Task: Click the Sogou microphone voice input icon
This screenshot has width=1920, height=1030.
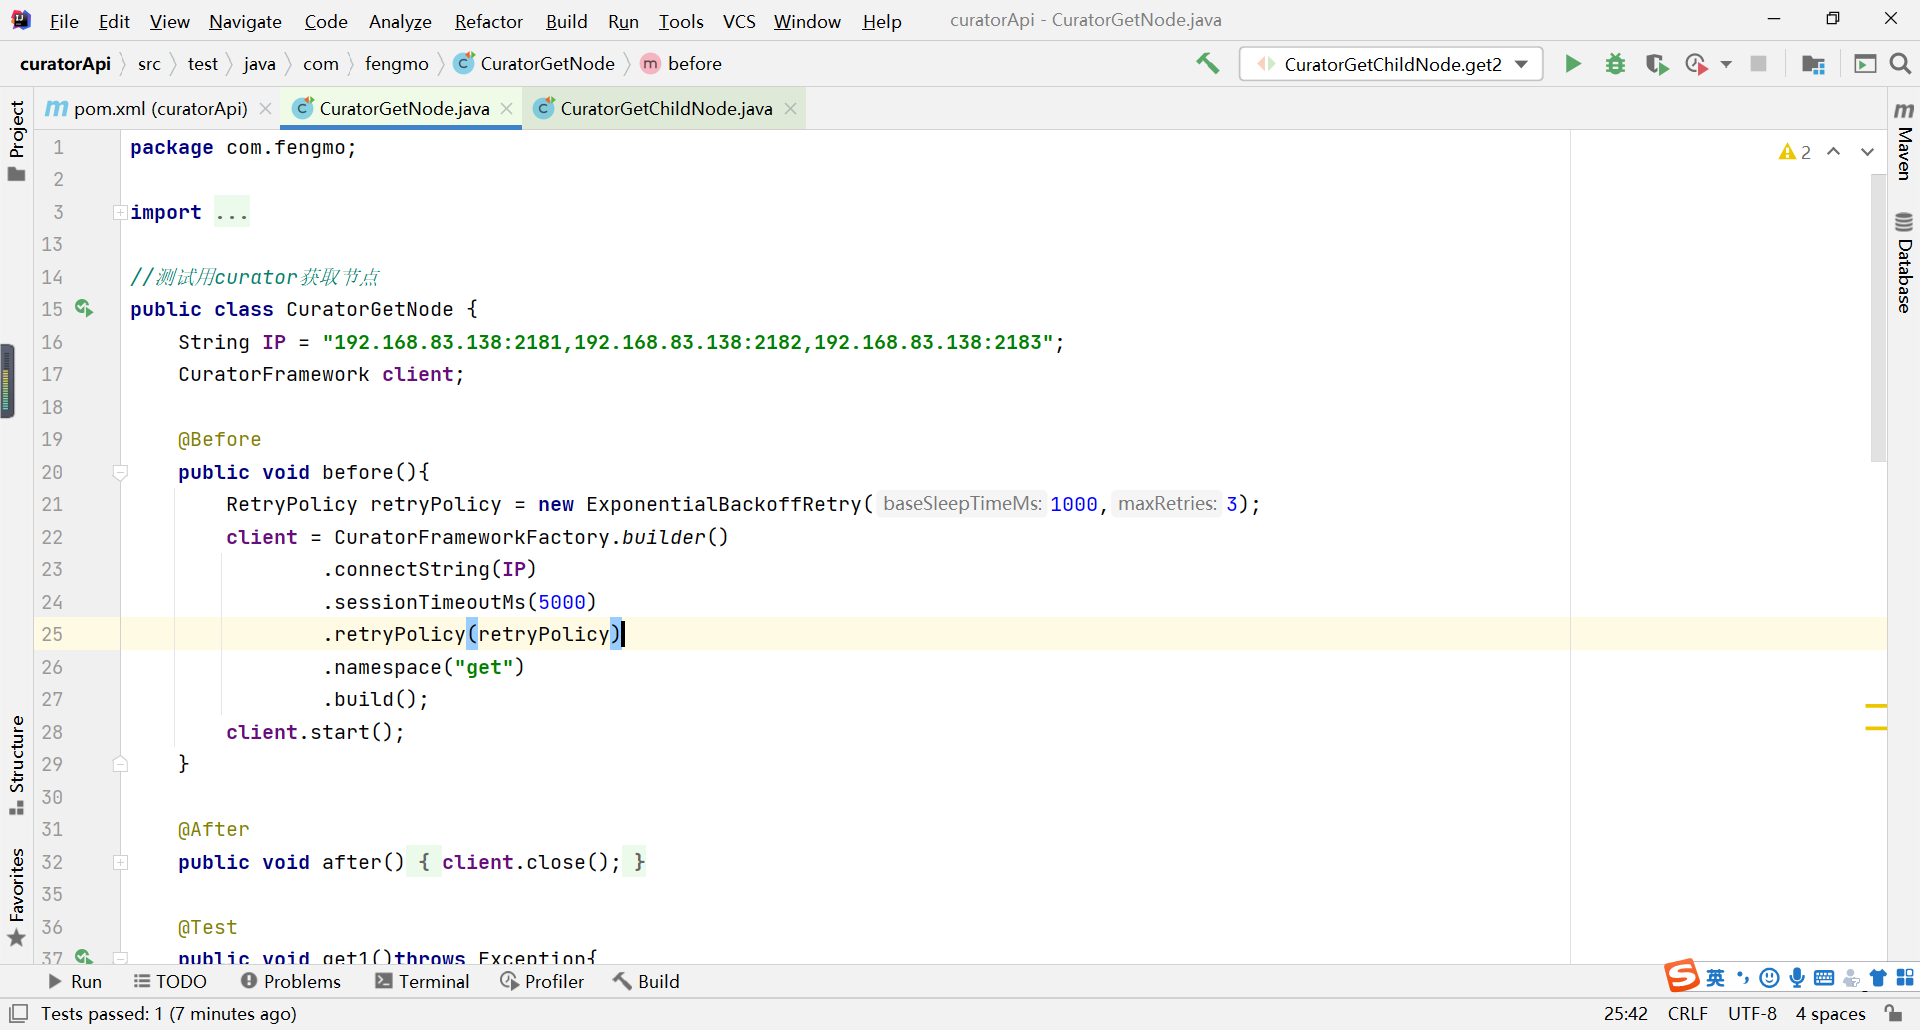Action: (1797, 978)
